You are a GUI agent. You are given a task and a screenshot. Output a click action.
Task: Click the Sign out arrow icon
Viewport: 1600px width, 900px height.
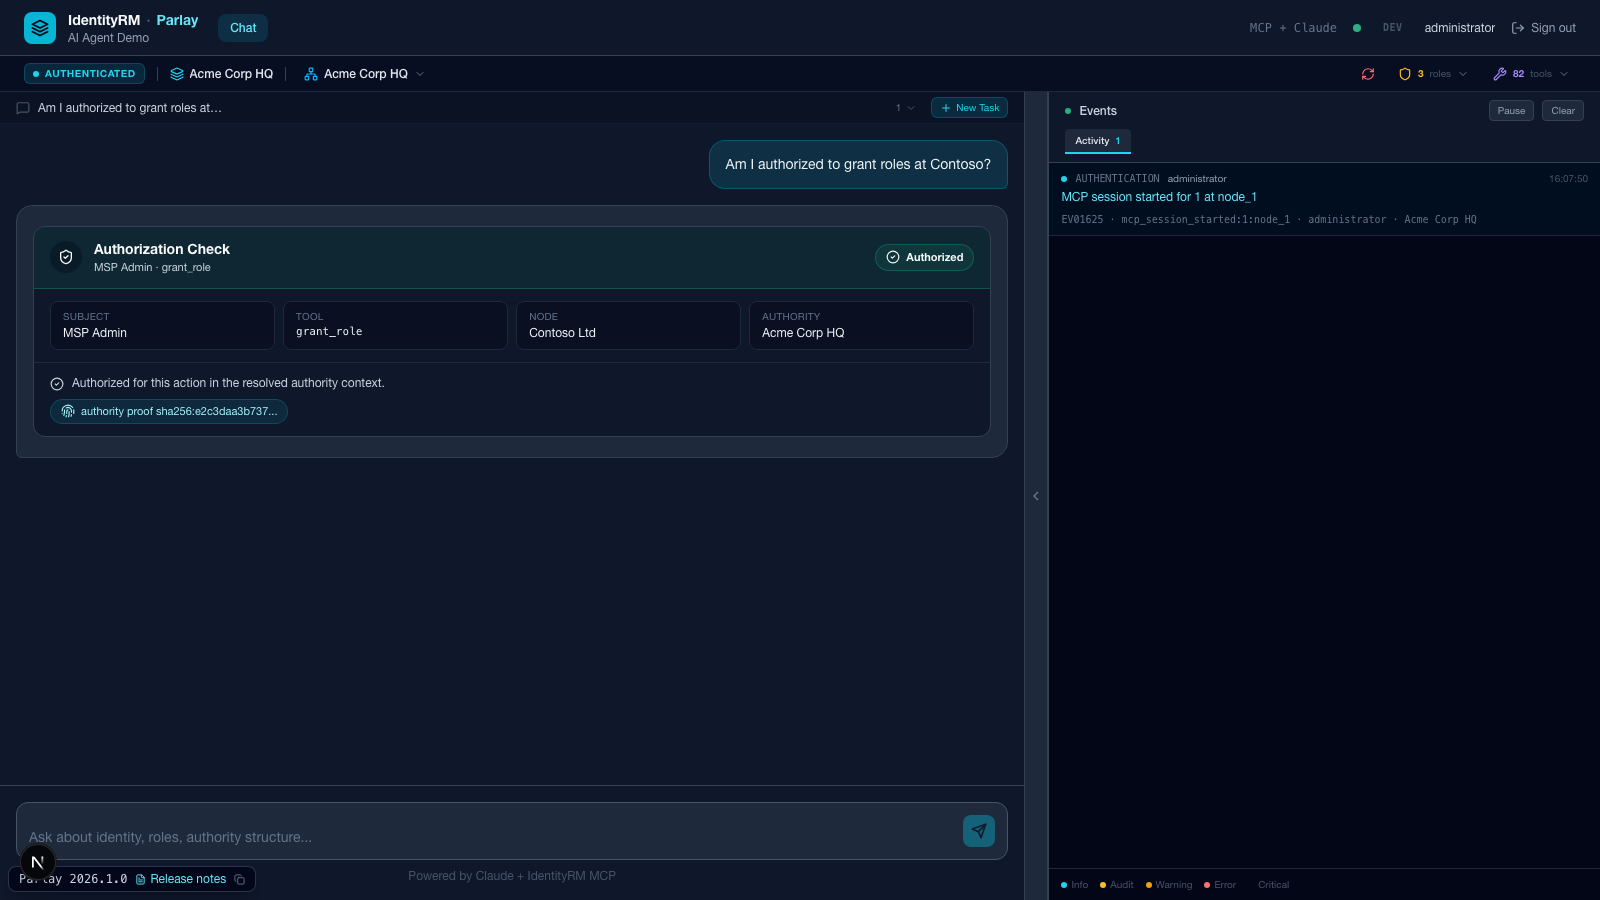[1518, 28]
